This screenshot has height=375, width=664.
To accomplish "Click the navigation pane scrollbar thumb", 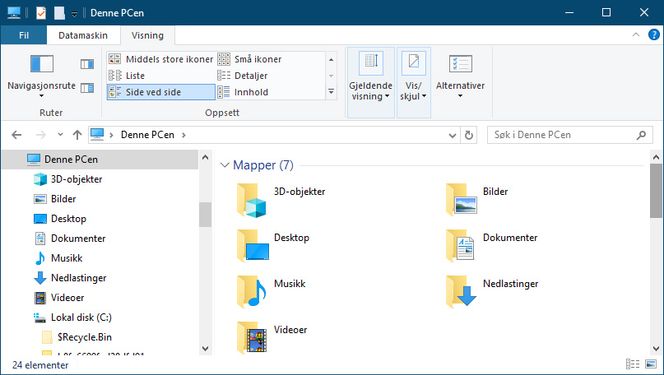I will [205, 214].
